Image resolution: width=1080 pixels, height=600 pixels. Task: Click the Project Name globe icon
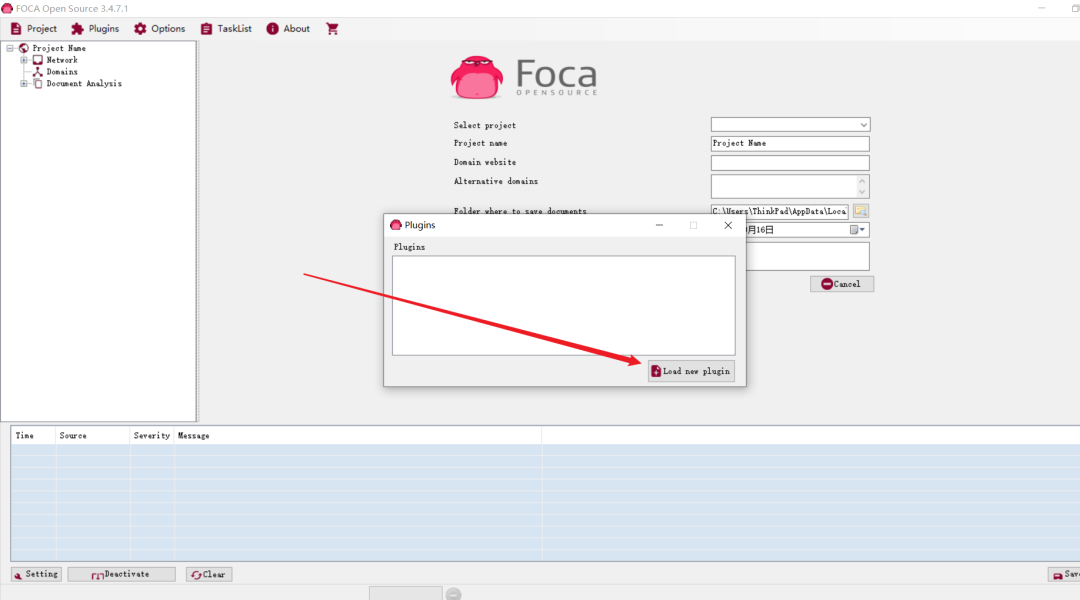click(23, 48)
